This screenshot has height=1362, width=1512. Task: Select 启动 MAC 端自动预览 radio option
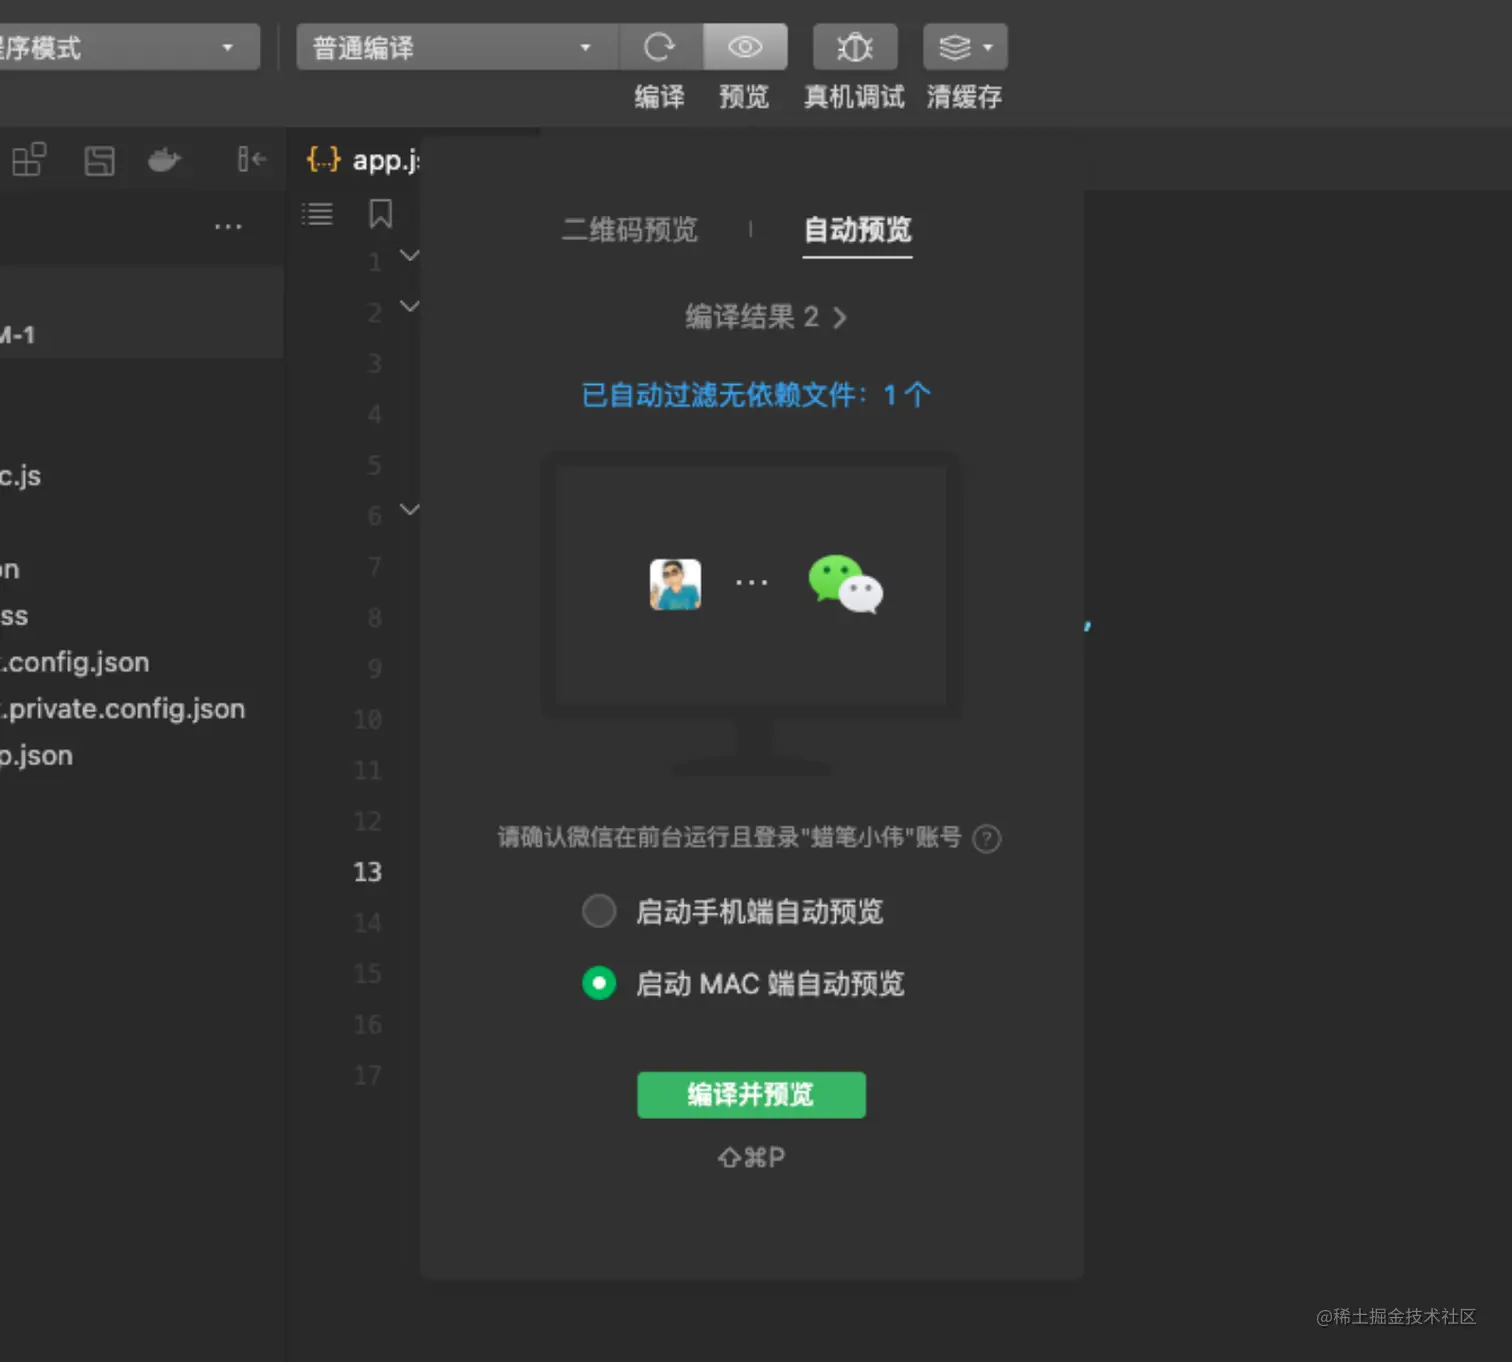[598, 983]
